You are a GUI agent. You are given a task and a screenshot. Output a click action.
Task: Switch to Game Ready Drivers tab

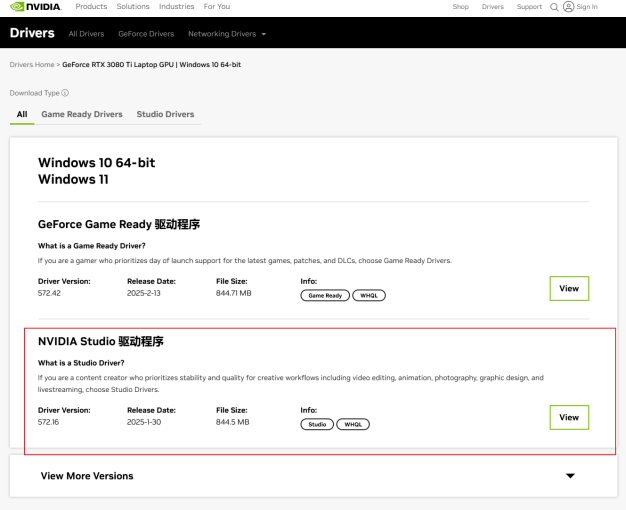tap(82, 114)
